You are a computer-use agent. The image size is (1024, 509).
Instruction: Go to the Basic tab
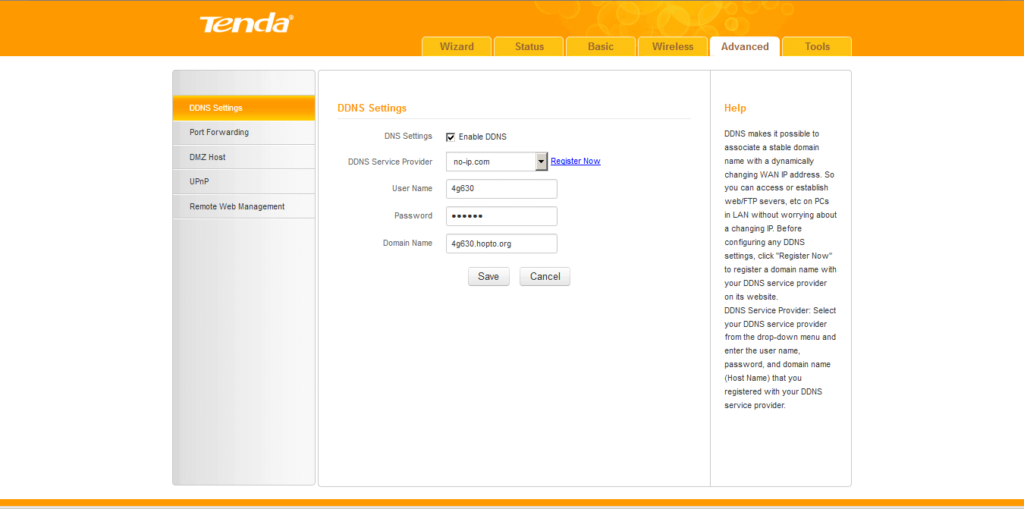click(601, 47)
